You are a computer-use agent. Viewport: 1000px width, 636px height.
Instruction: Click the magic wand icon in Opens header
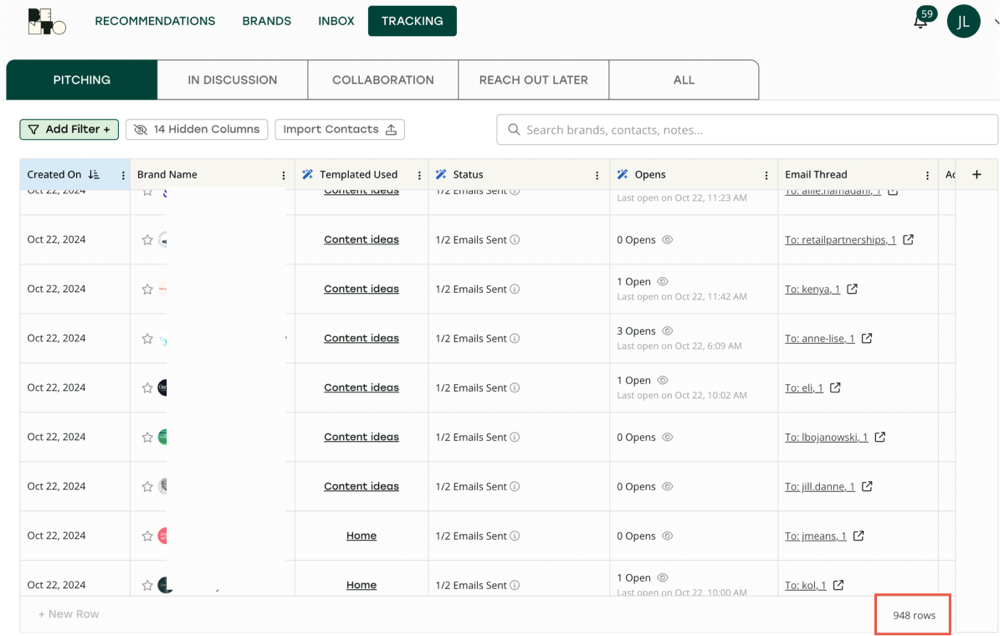click(x=622, y=174)
